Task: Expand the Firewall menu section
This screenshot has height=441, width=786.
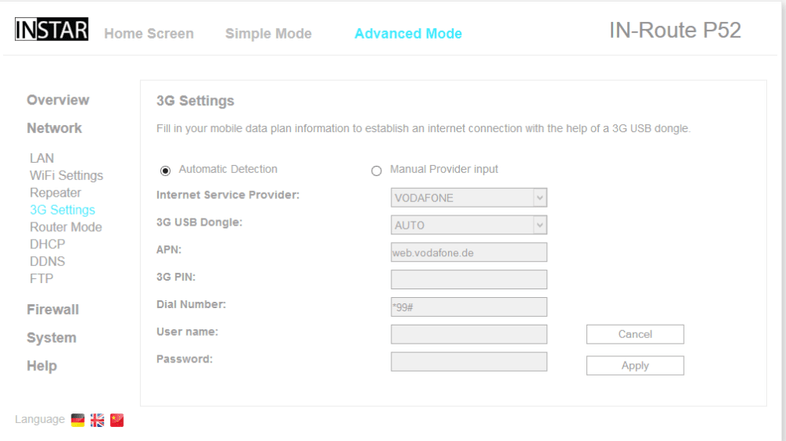Action: pyautogui.click(x=53, y=310)
